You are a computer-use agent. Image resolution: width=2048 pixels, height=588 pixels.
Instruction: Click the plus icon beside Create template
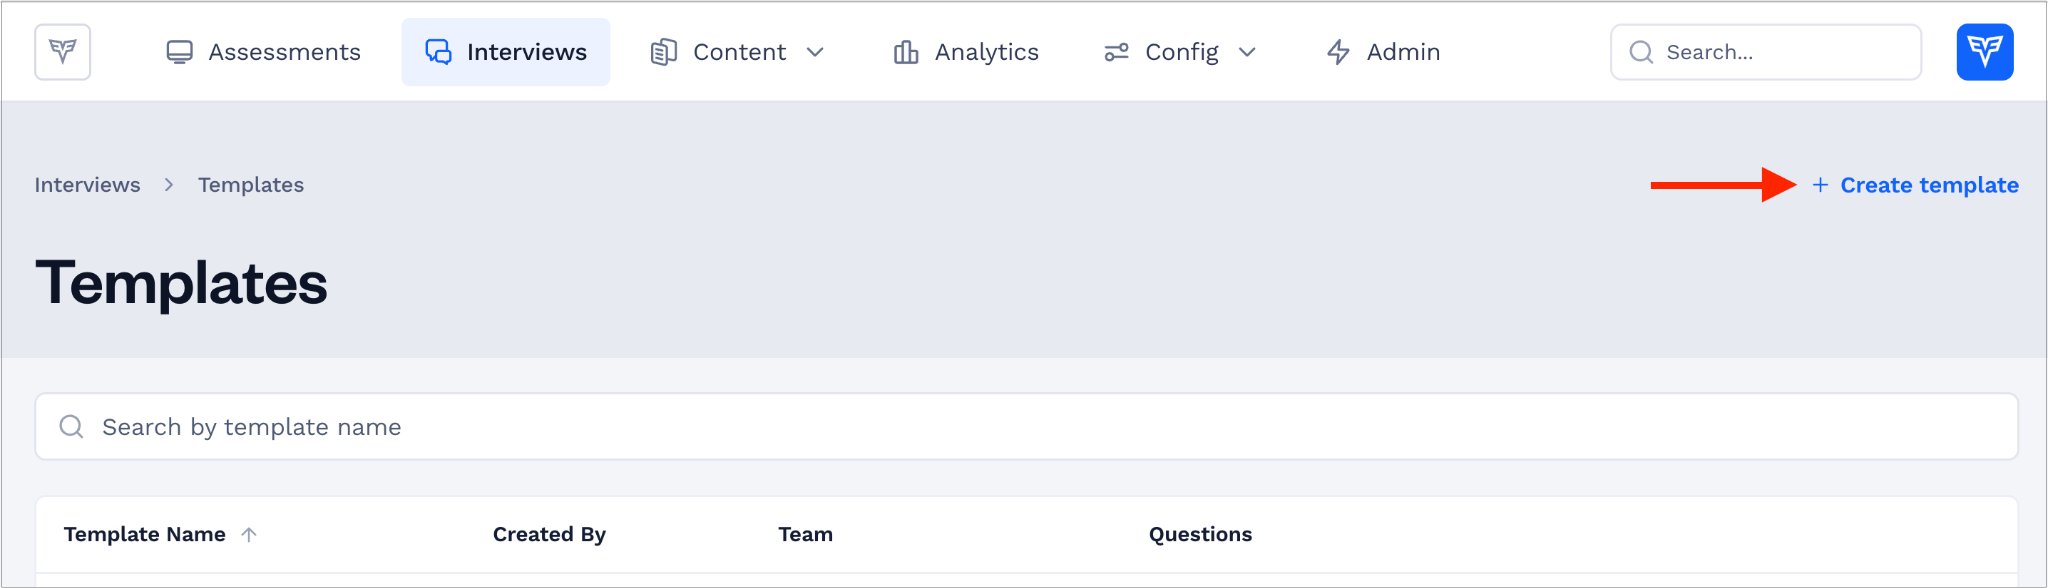point(1820,185)
